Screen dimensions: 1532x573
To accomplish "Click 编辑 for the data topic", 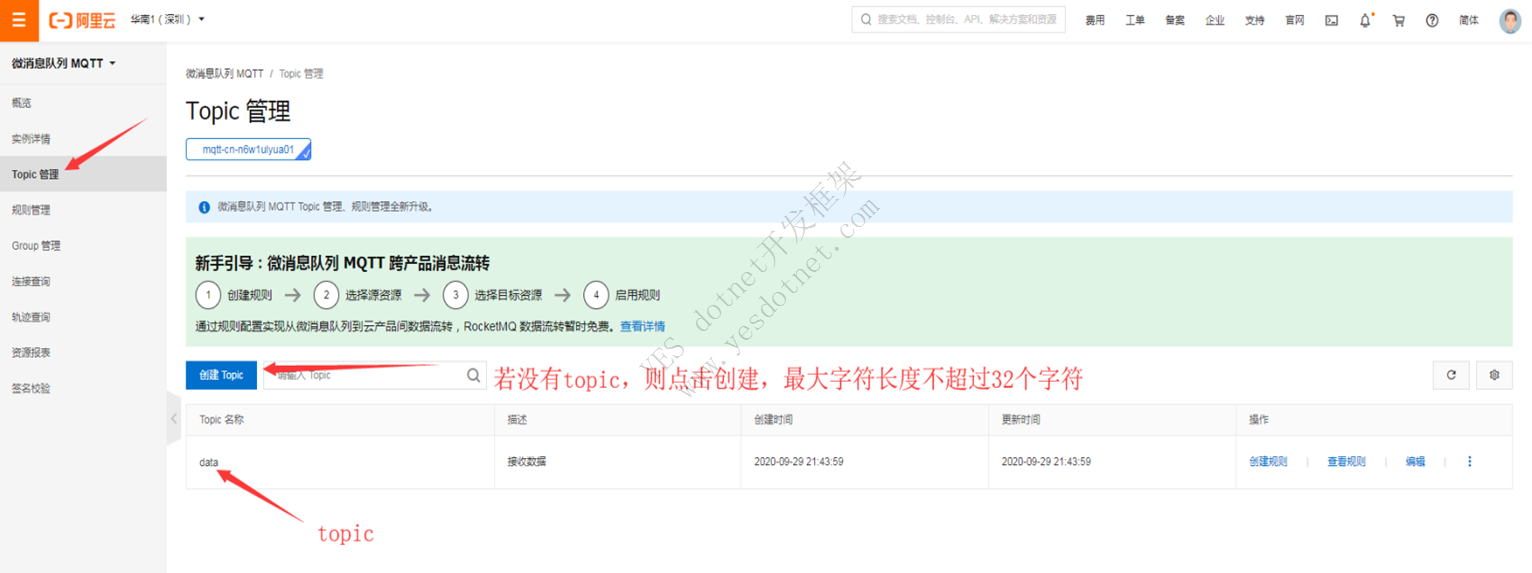I will click(1415, 462).
